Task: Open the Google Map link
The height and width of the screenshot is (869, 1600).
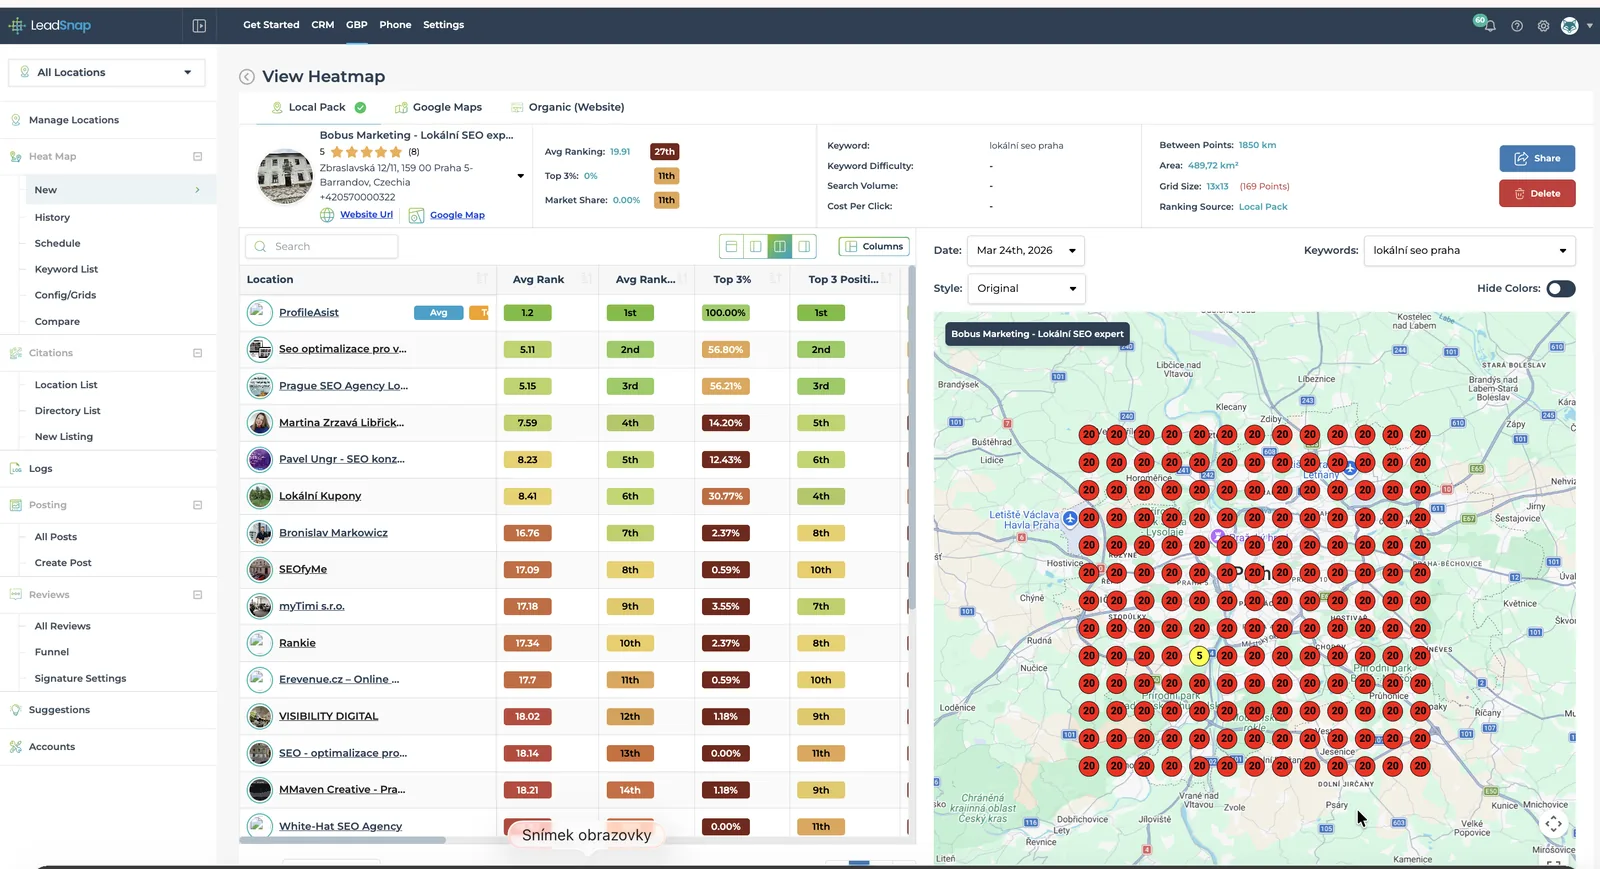Action: click(x=457, y=215)
